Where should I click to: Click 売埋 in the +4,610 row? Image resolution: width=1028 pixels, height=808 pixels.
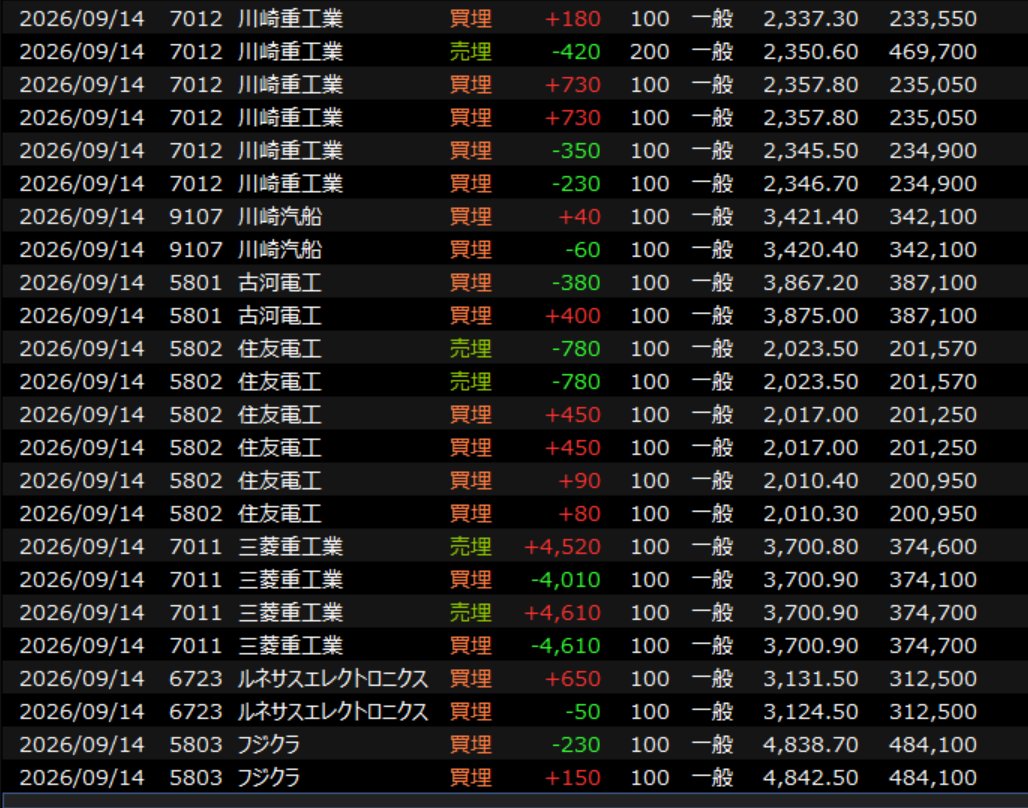point(470,612)
